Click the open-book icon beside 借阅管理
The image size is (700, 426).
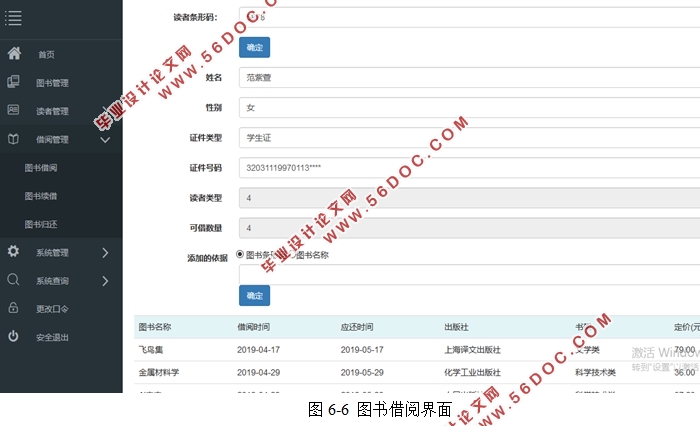pyautogui.click(x=13, y=139)
